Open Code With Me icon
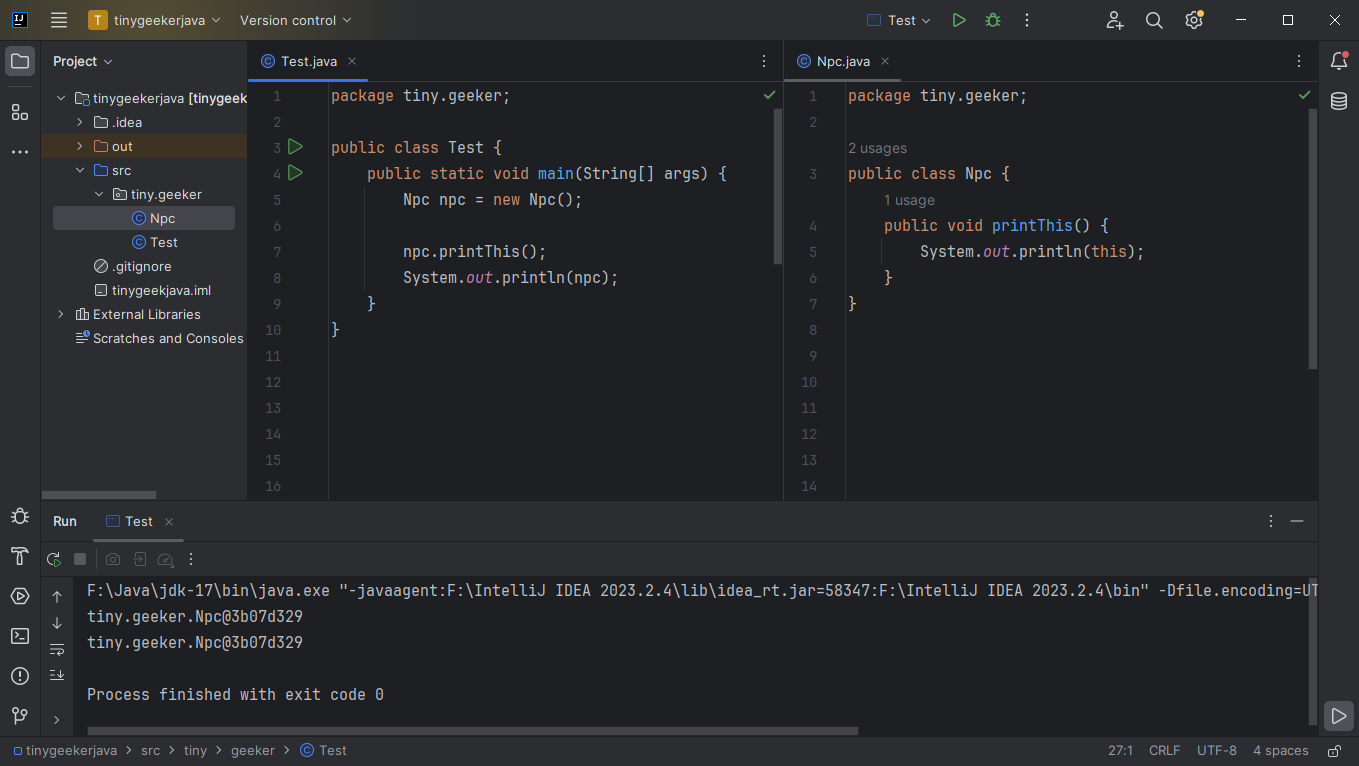The image size is (1359, 766). pos(1115,20)
